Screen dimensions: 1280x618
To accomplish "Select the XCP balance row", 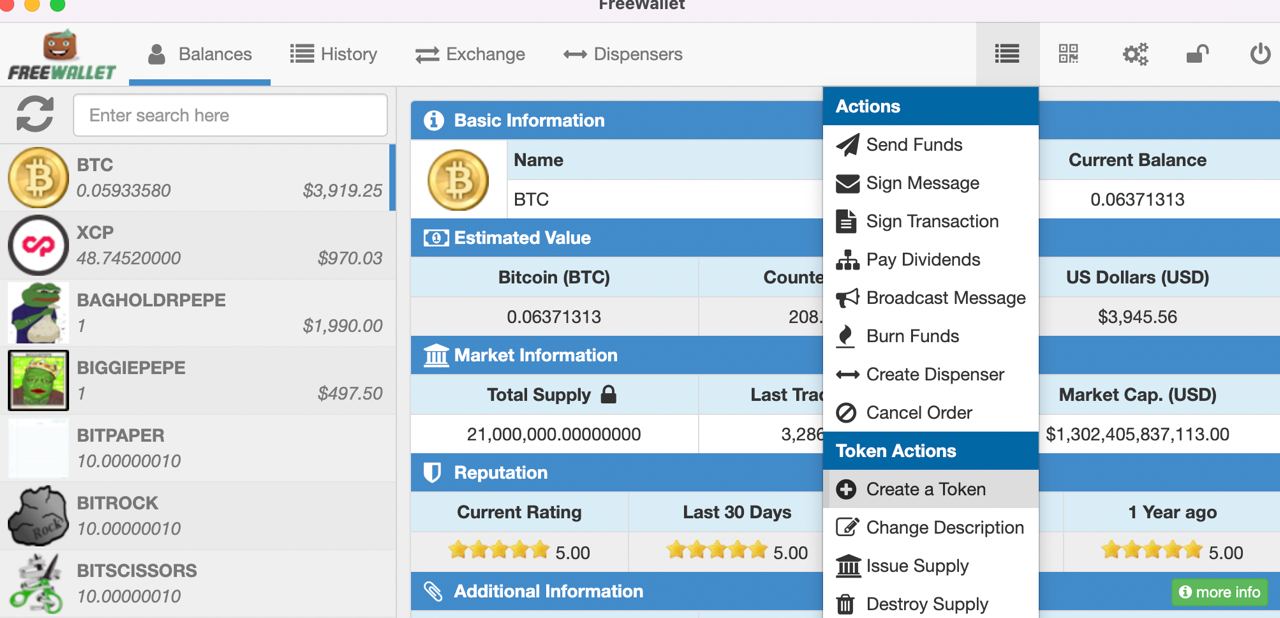I will [198, 245].
